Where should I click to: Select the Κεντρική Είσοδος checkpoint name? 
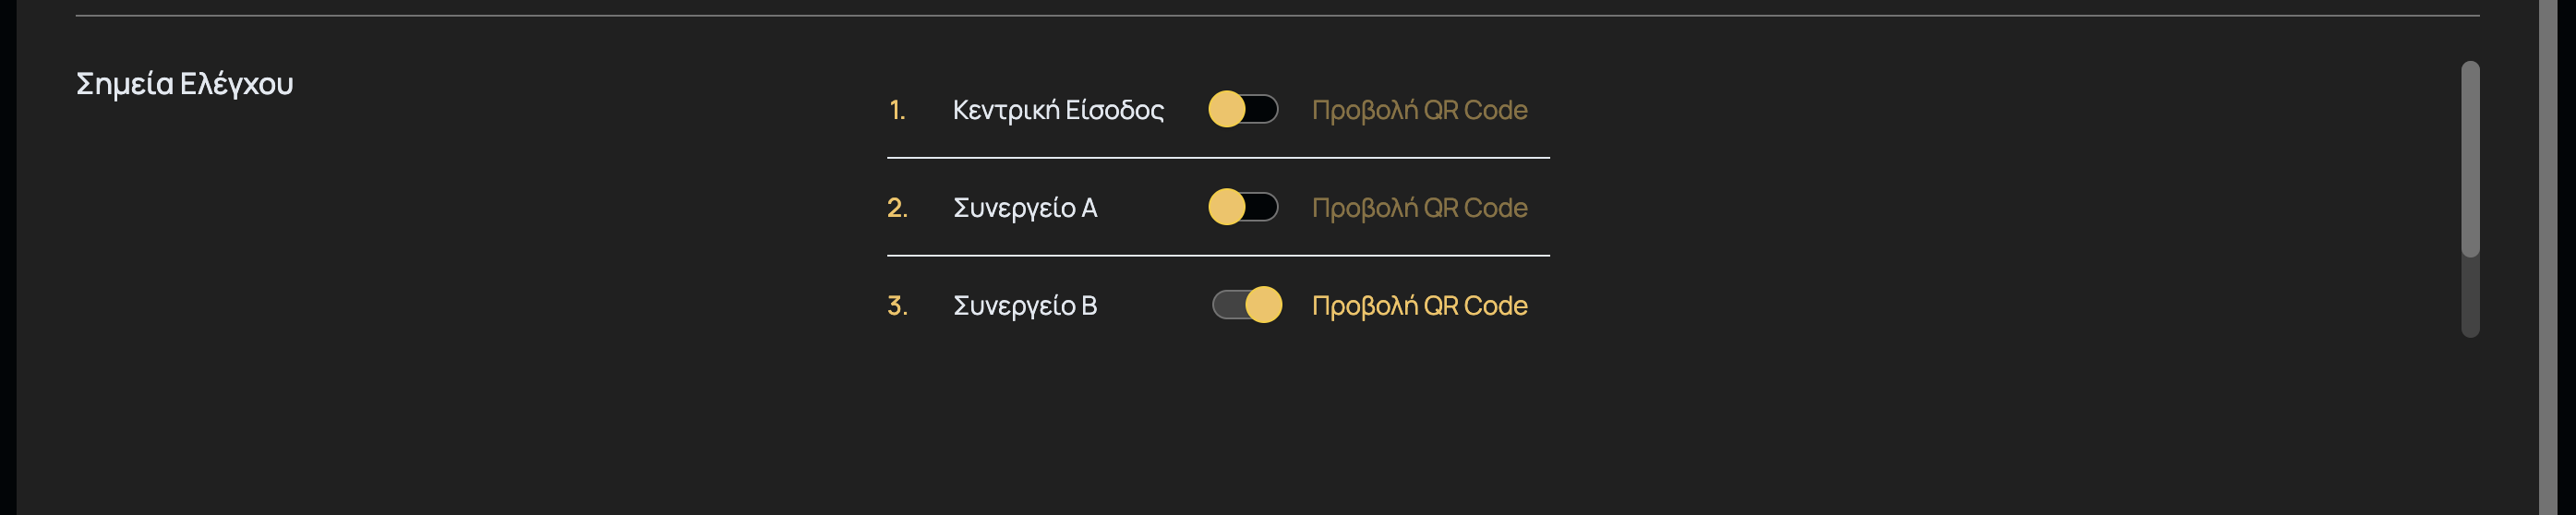click(x=1058, y=110)
